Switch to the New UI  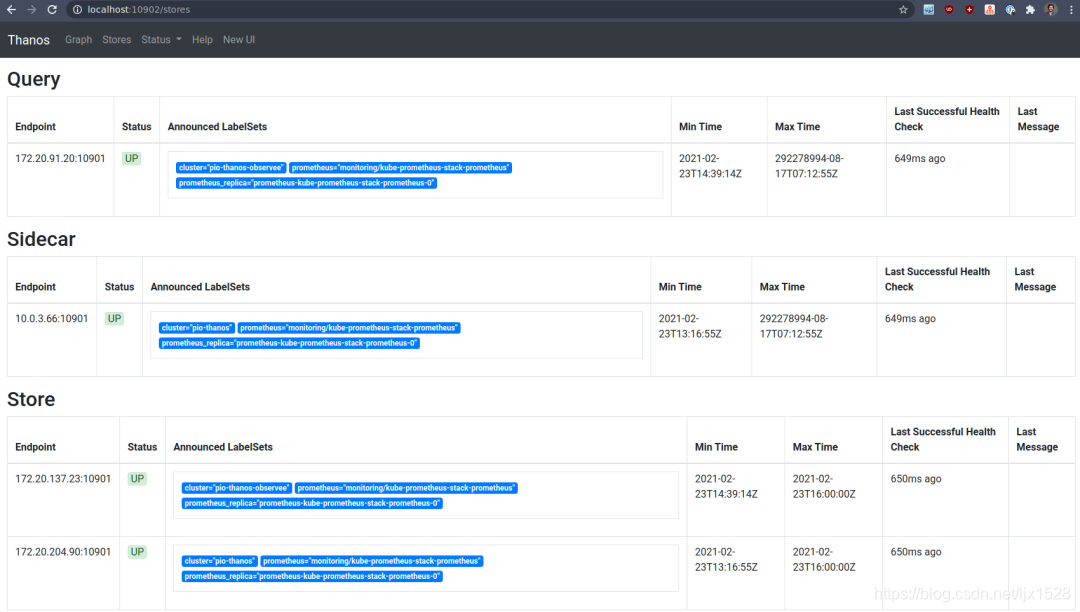pyautogui.click(x=239, y=40)
